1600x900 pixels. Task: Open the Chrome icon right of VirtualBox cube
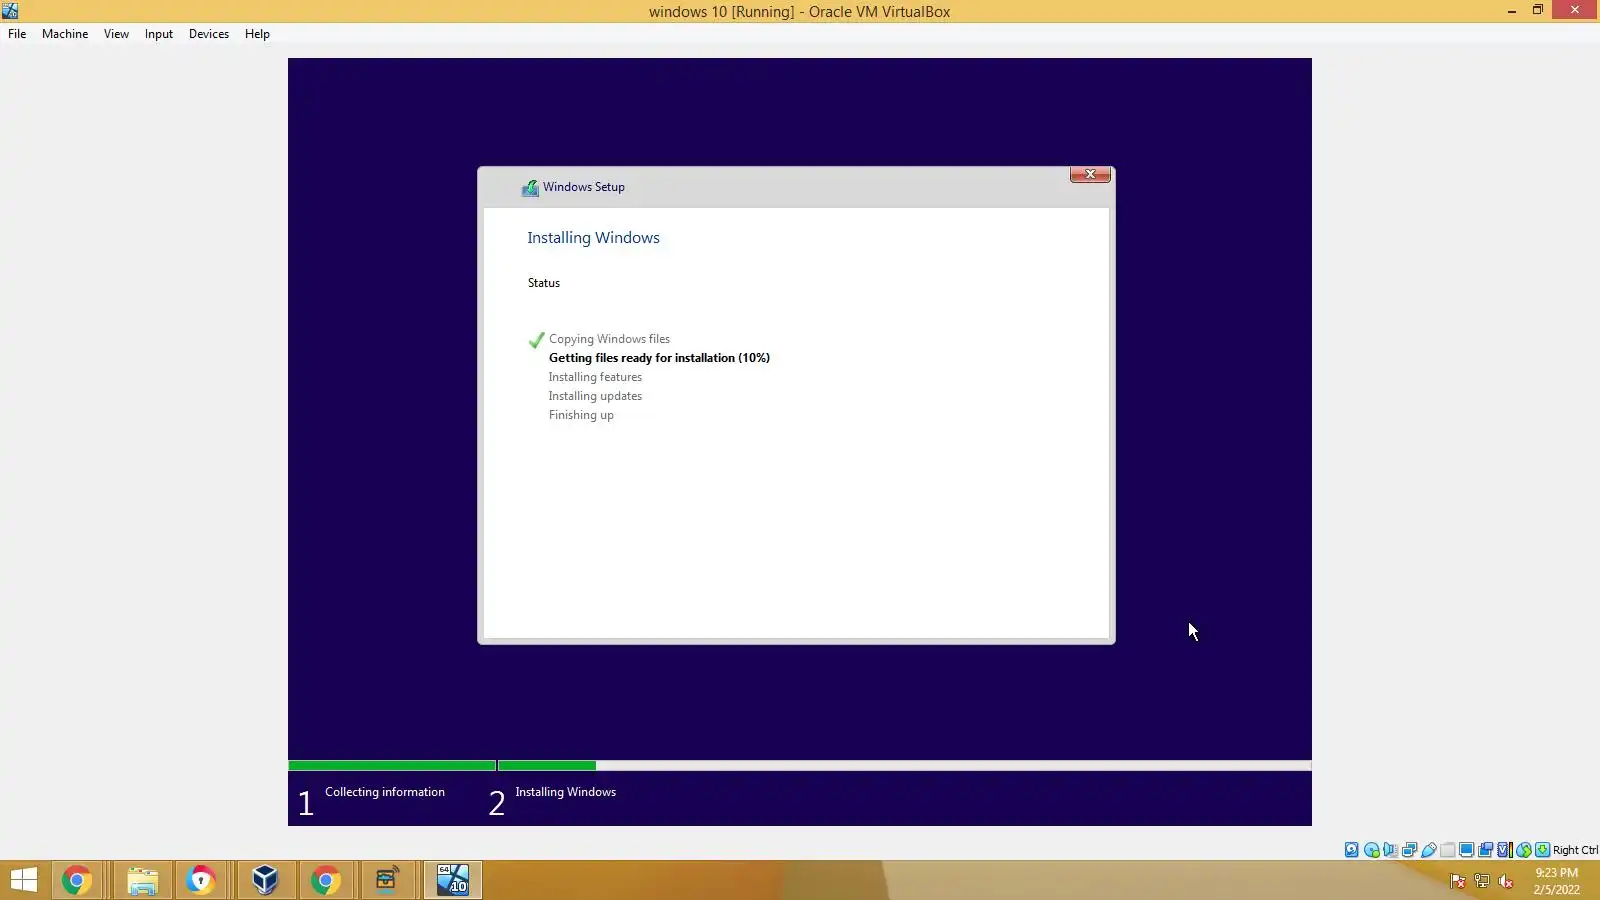[x=325, y=880]
